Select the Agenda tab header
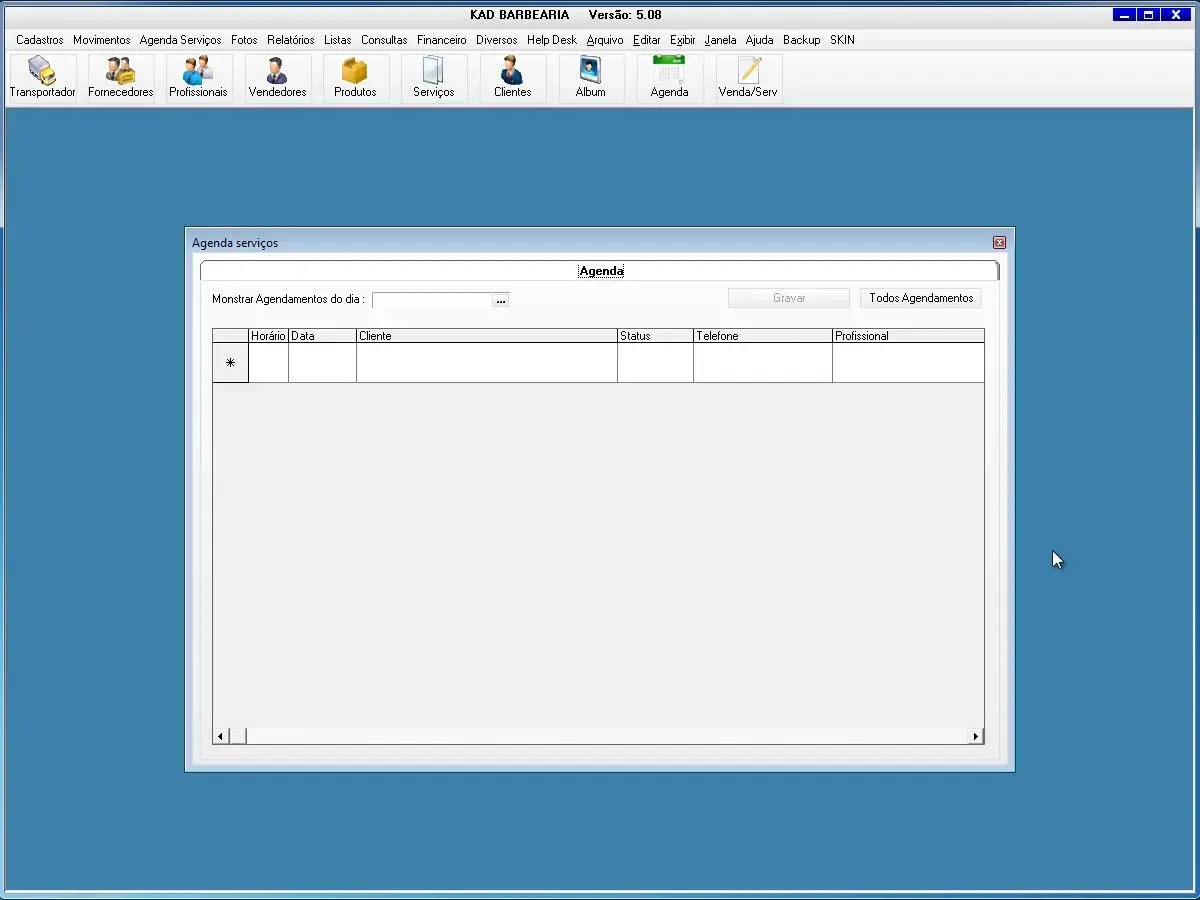This screenshot has width=1200, height=900. click(x=601, y=271)
